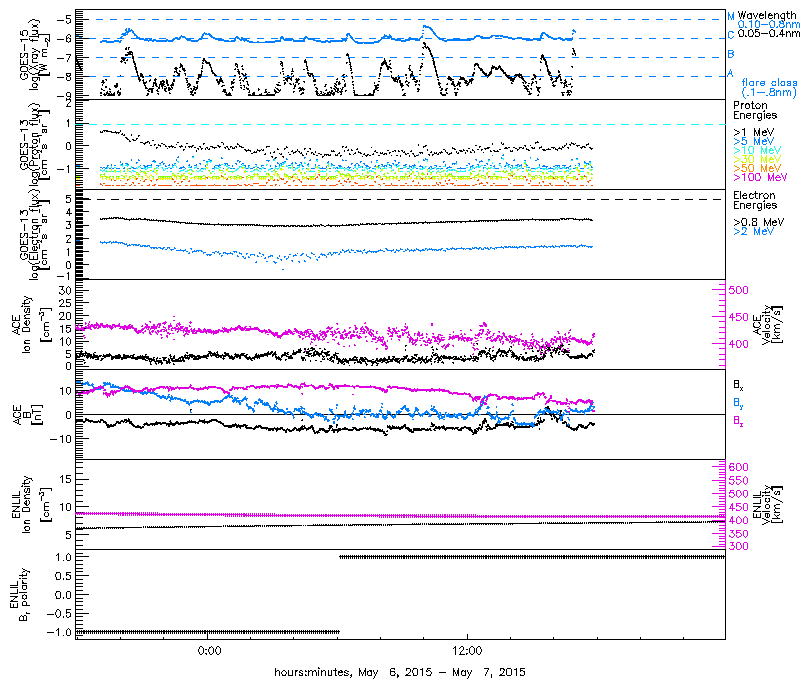Screen dimensions: 800x680
Task: Click the black Bx legend label
Action: coord(738,385)
